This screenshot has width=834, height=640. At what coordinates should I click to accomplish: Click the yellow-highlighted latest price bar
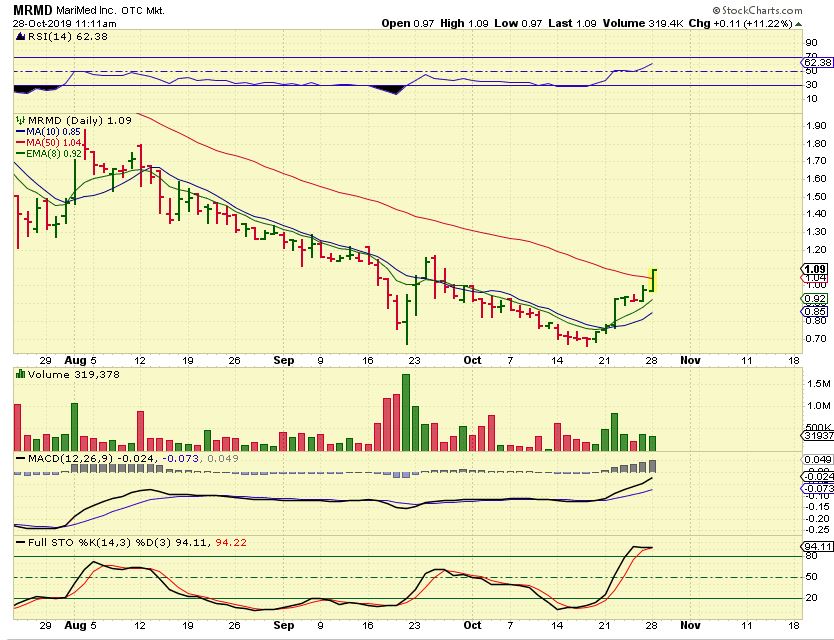[x=654, y=280]
